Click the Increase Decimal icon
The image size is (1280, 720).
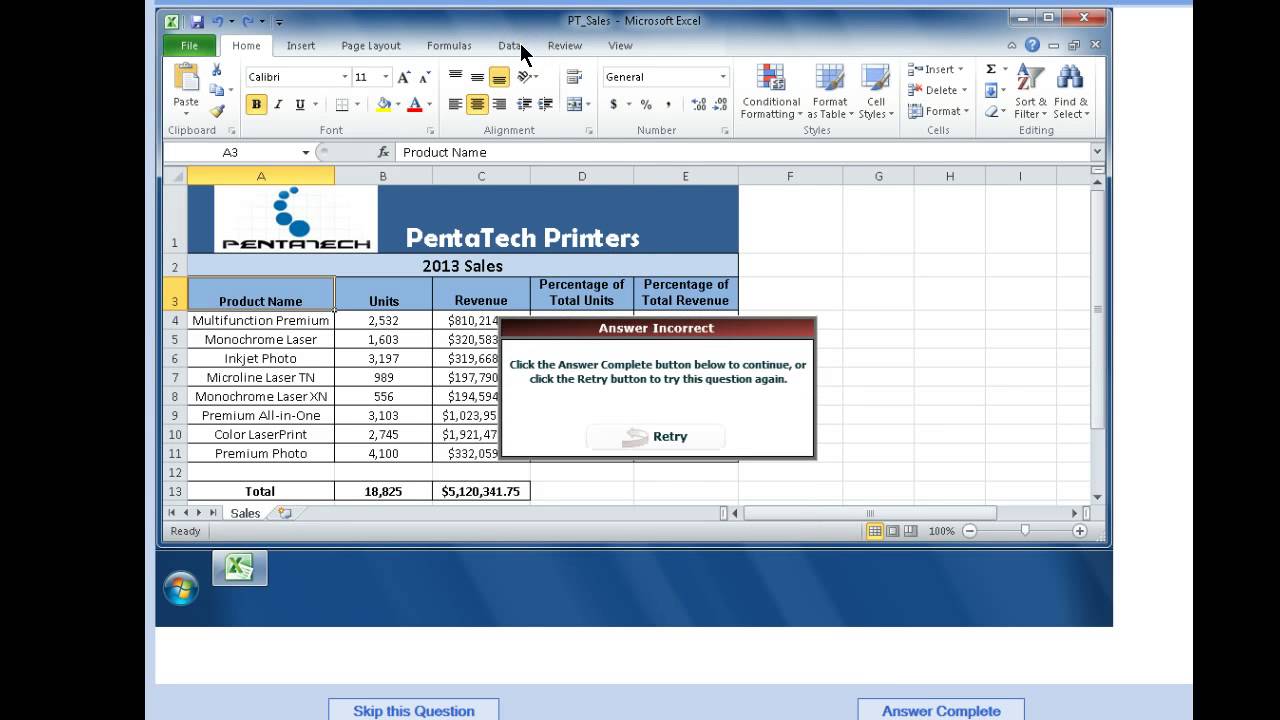pos(698,104)
